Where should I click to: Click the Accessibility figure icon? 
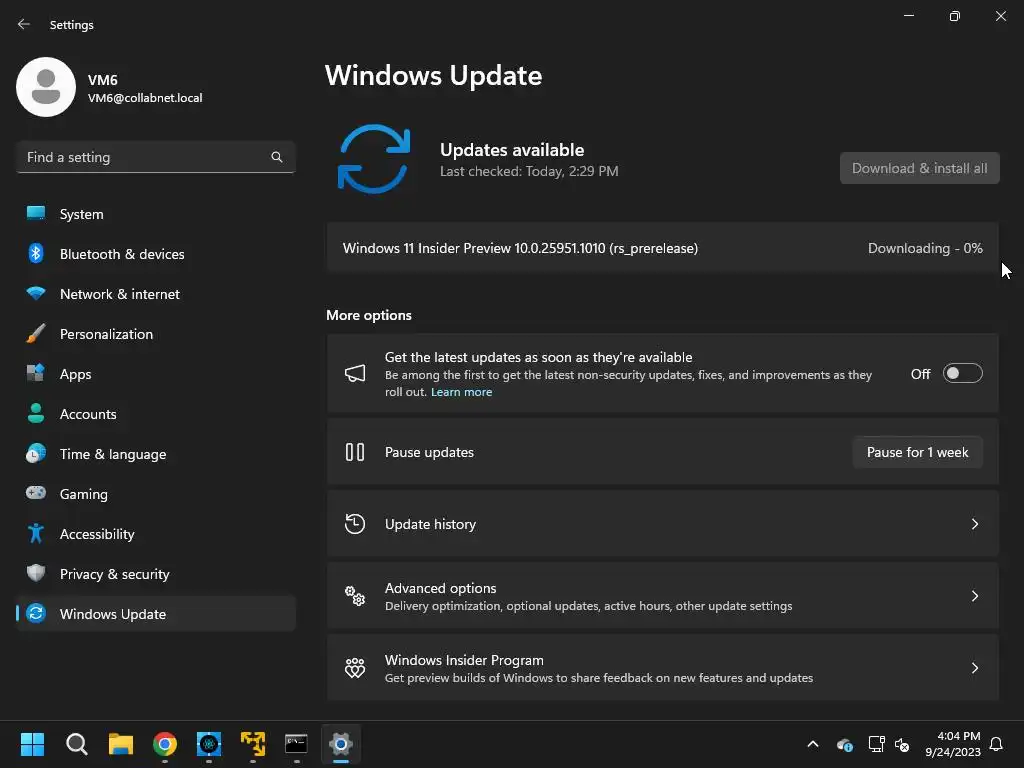(x=36, y=534)
